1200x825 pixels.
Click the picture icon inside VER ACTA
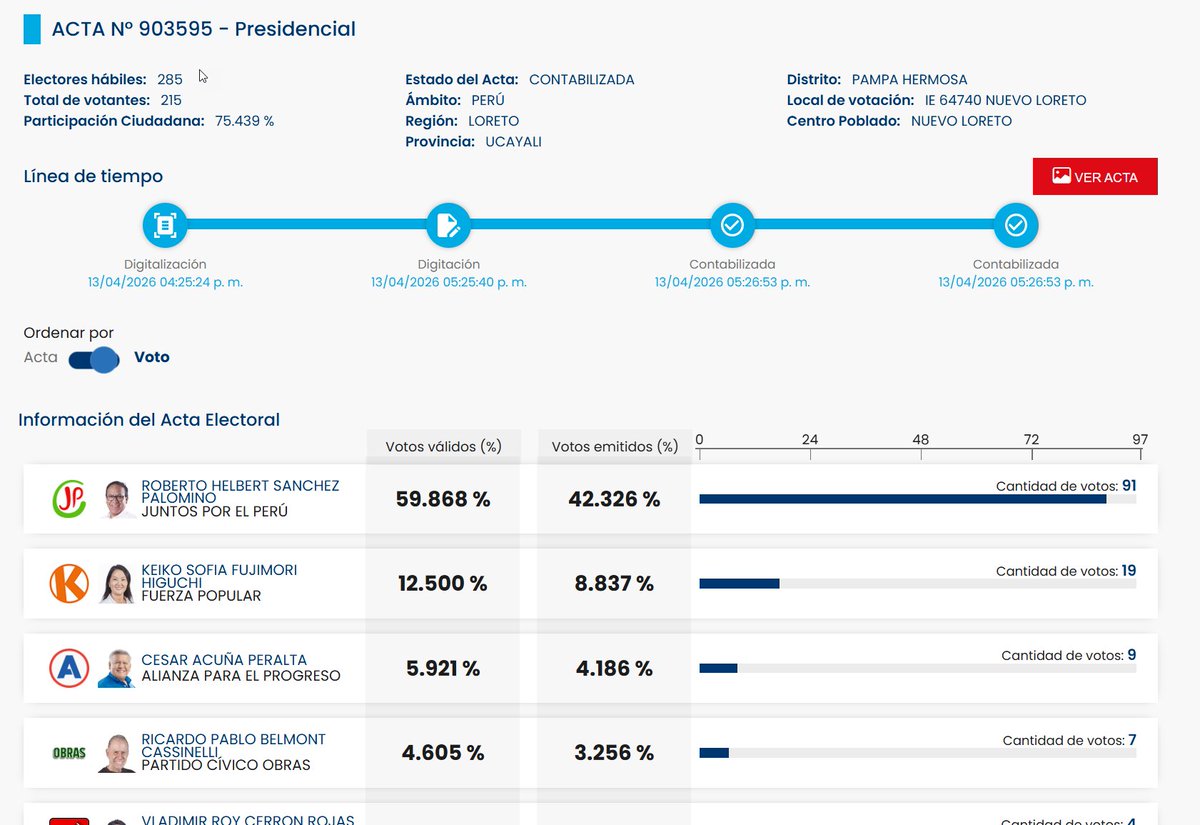click(x=1062, y=176)
